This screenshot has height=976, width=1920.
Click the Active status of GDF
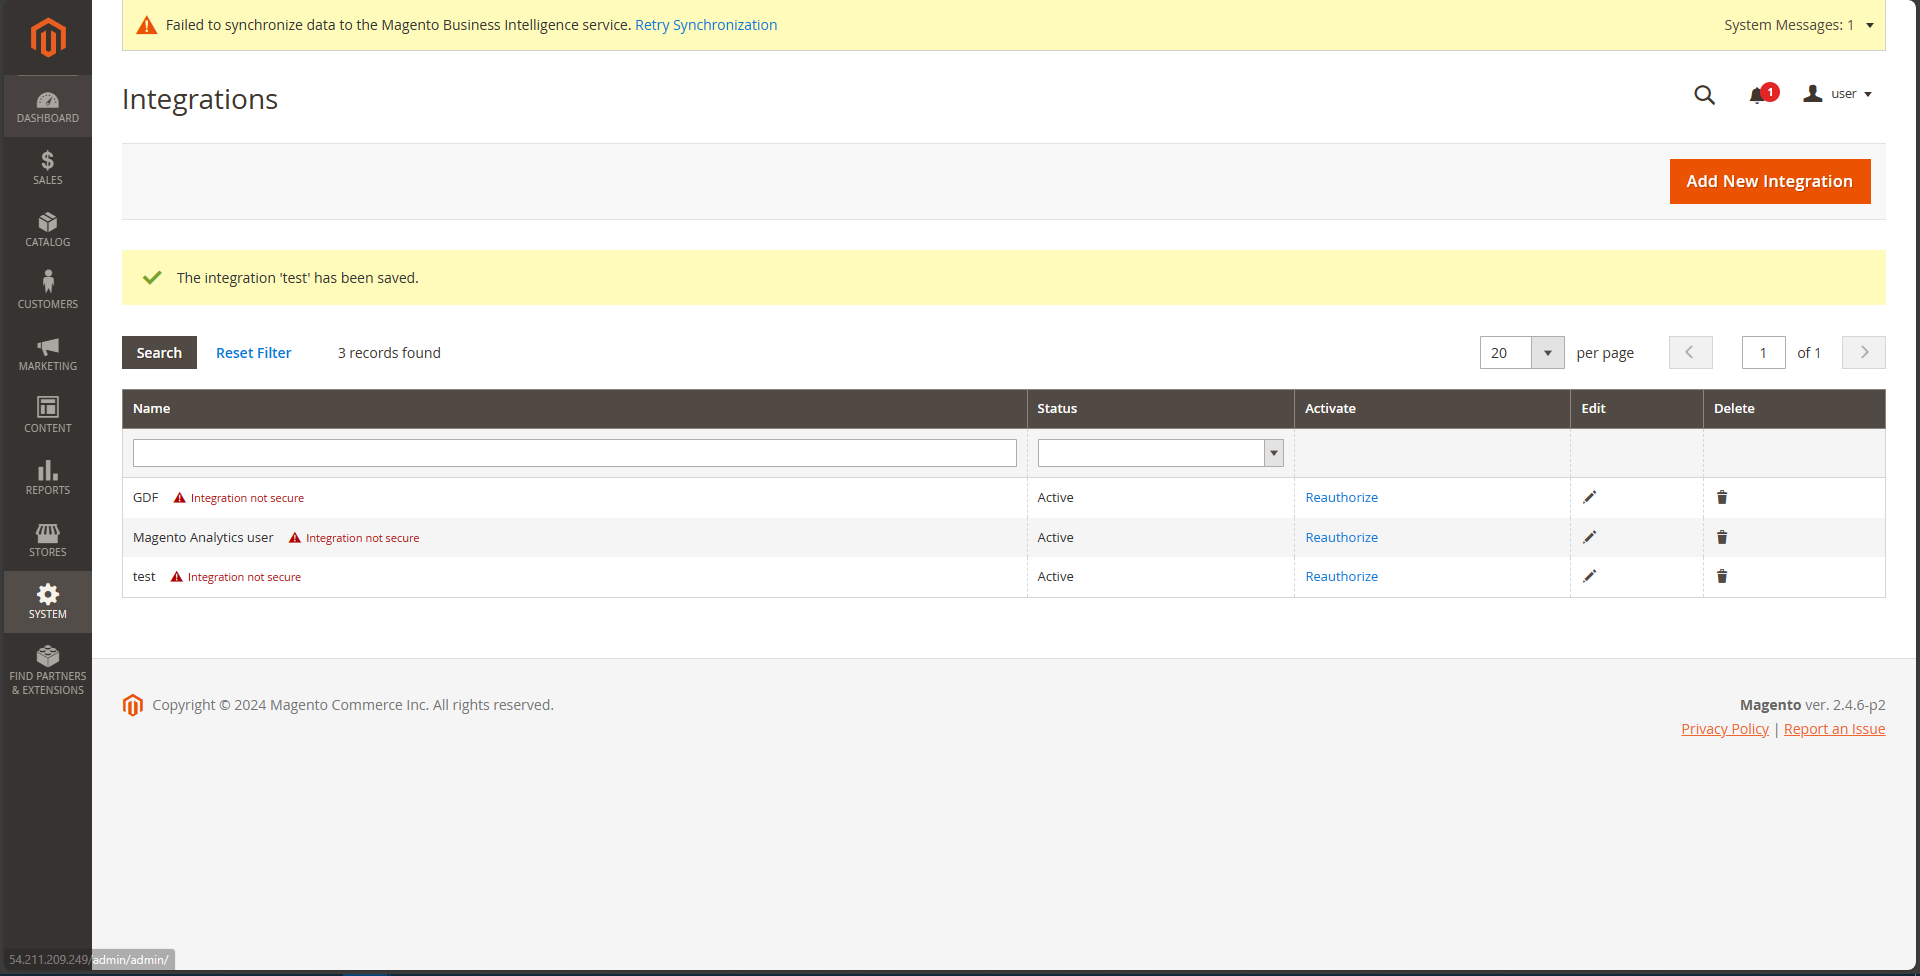tap(1055, 498)
